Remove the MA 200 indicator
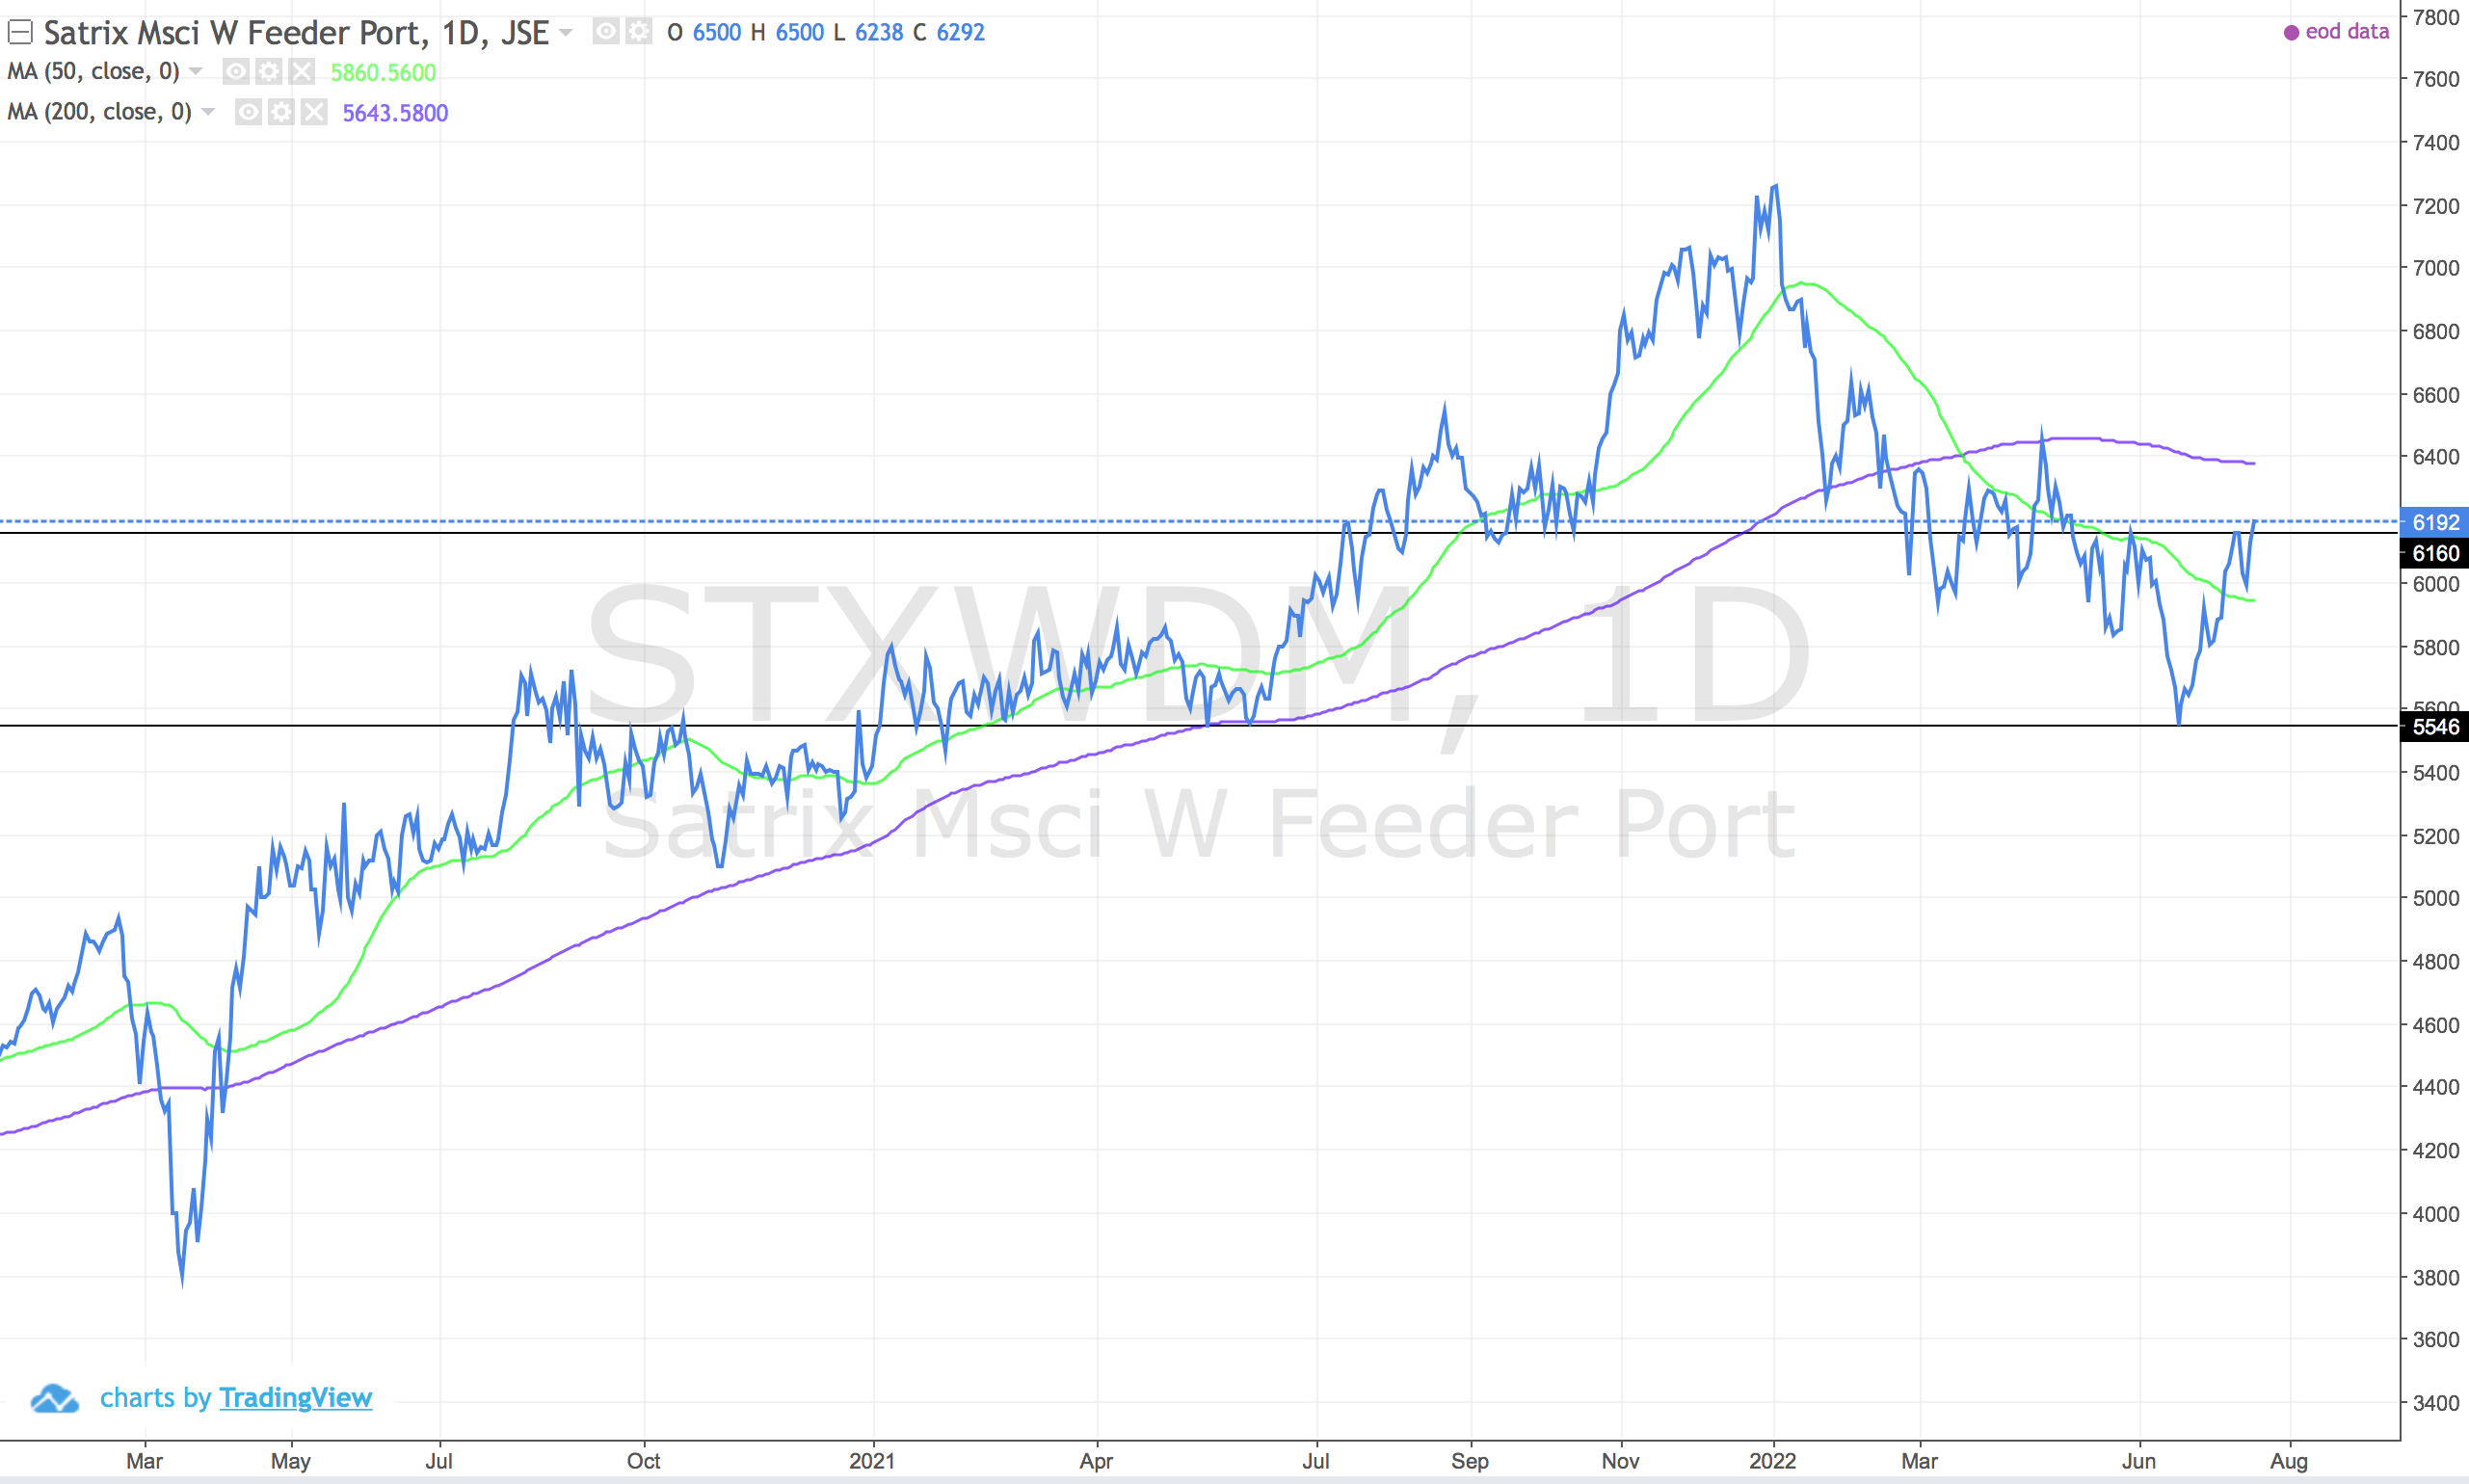This screenshot has width=2469, height=1484. click(314, 112)
